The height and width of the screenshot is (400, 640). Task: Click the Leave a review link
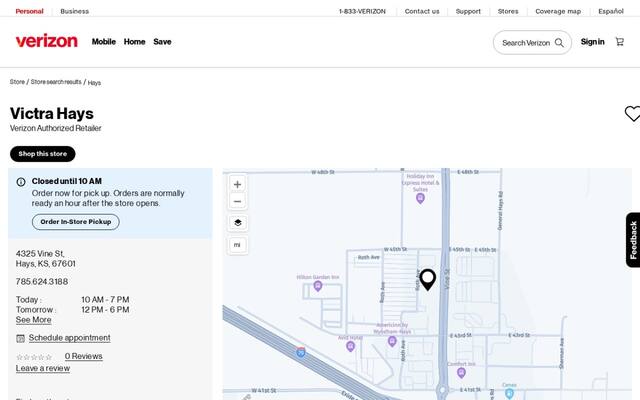pyautogui.click(x=43, y=368)
